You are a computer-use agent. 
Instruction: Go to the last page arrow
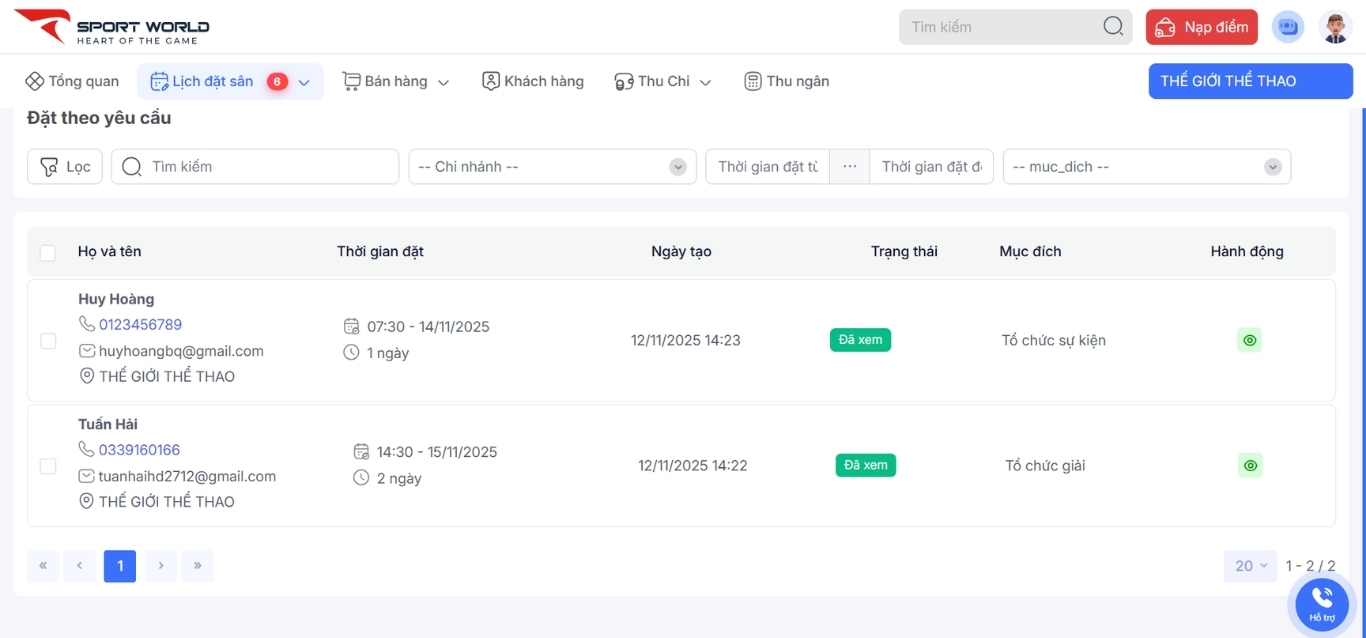pos(197,566)
